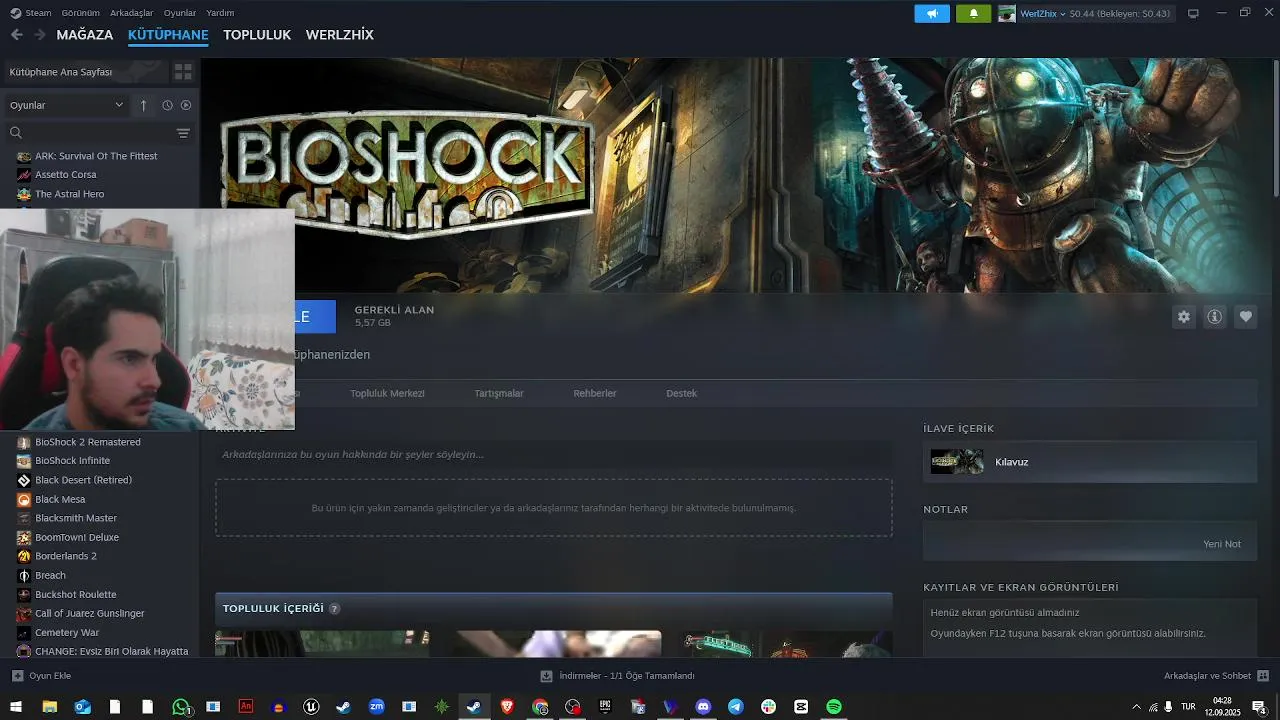The width and height of the screenshot is (1280, 720).
Task: Go back with the left arrow
Action: [x=16, y=35]
